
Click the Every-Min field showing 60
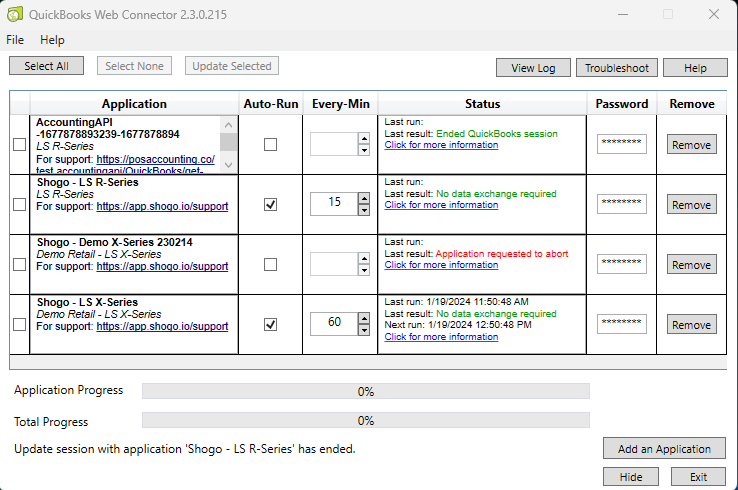pyautogui.click(x=334, y=324)
